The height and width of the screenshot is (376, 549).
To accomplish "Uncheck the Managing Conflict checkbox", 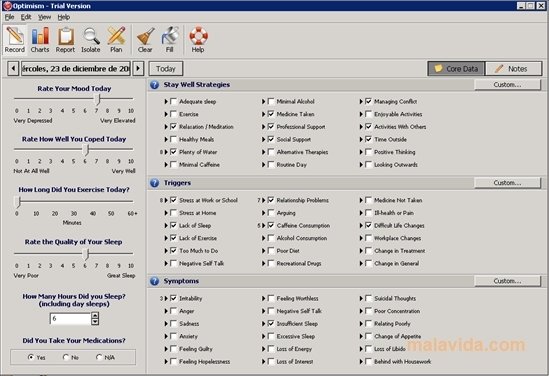I will click(x=368, y=102).
